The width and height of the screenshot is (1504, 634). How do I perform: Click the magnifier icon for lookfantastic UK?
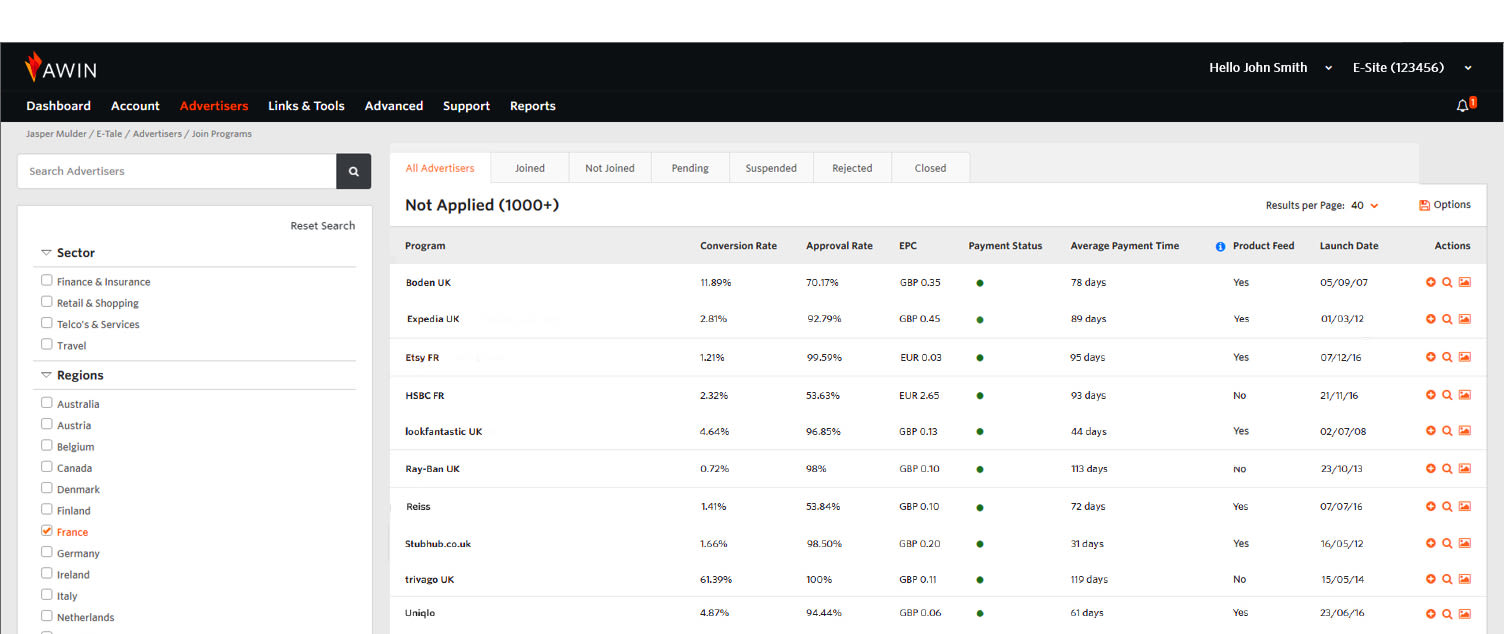point(1447,431)
